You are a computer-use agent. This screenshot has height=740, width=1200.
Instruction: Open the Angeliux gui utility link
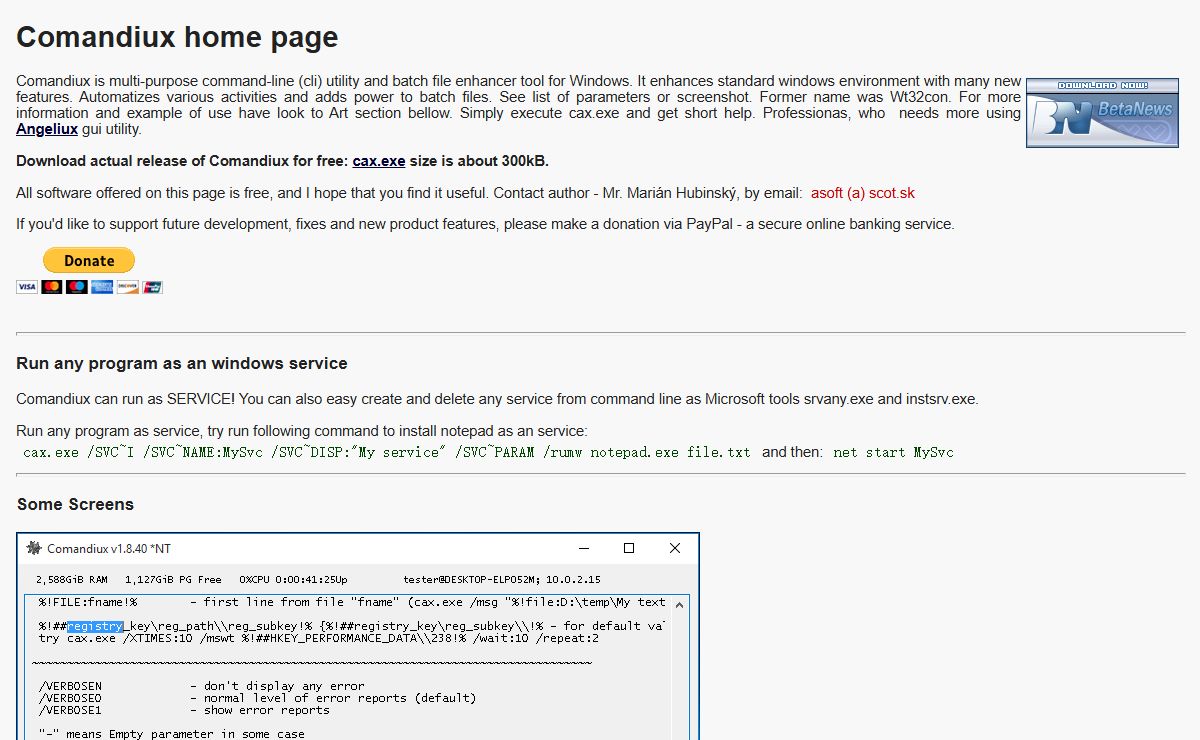click(47, 129)
